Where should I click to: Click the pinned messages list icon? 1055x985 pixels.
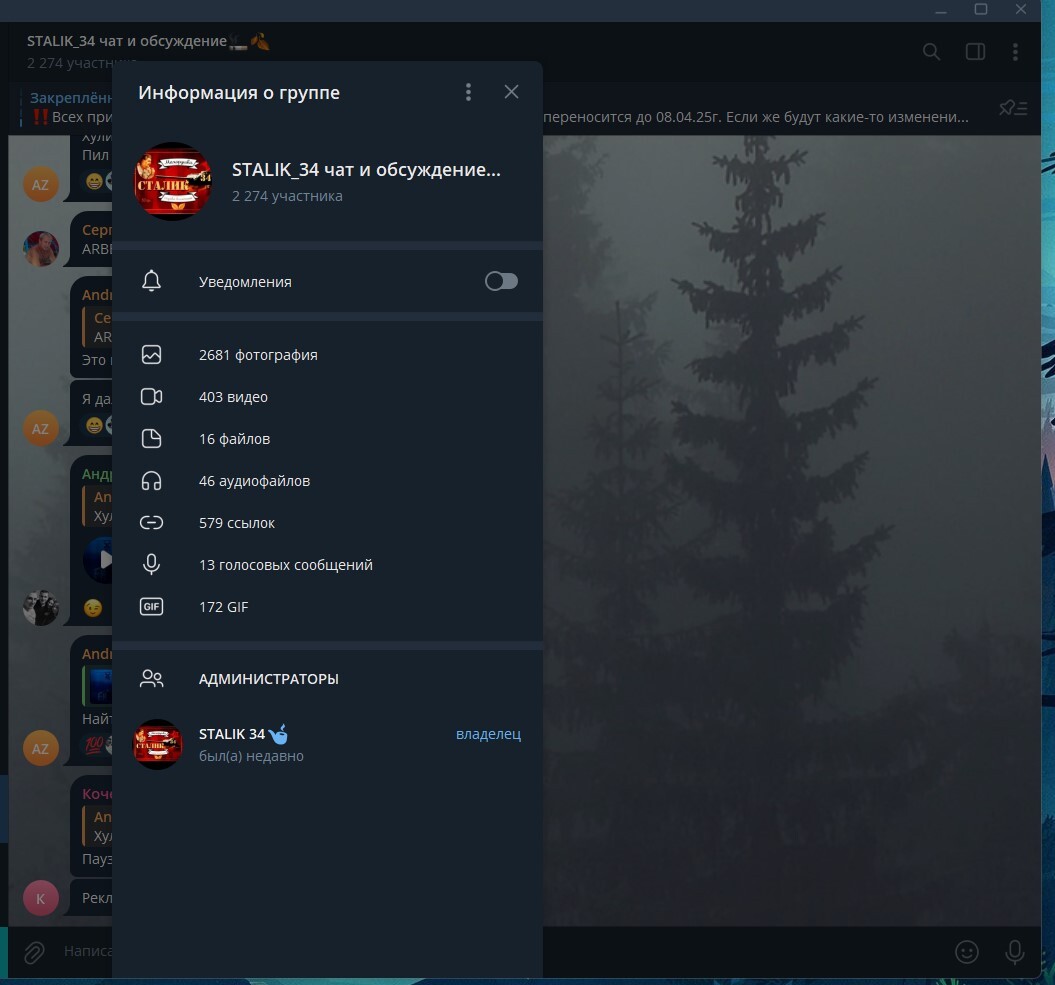pos(1013,108)
